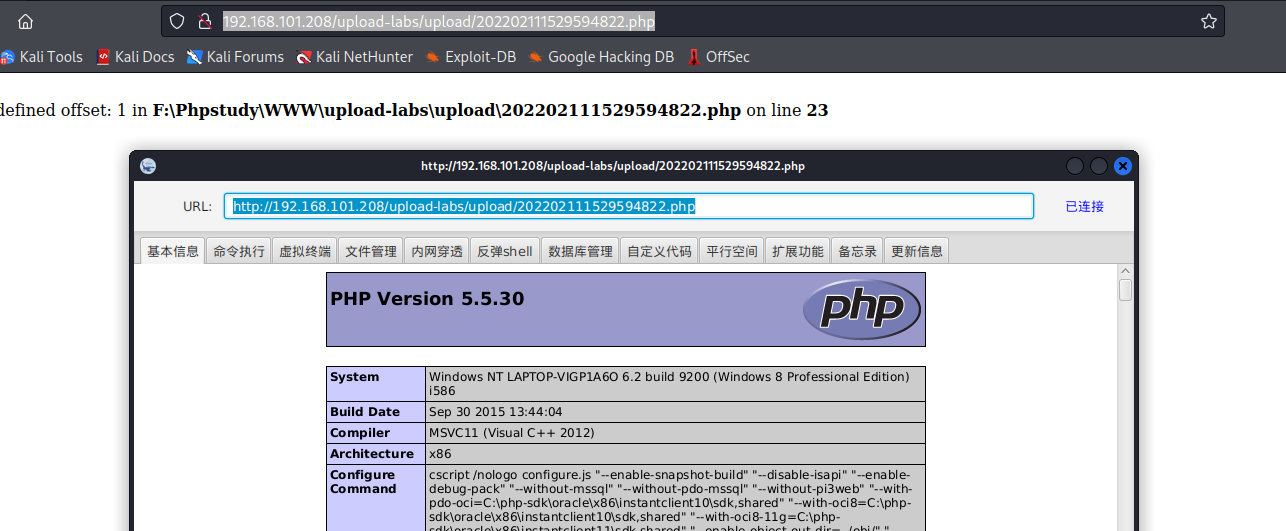The height and width of the screenshot is (531, 1286).
Task: Open the Exploit-DB bookmark
Action: [x=471, y=57]
